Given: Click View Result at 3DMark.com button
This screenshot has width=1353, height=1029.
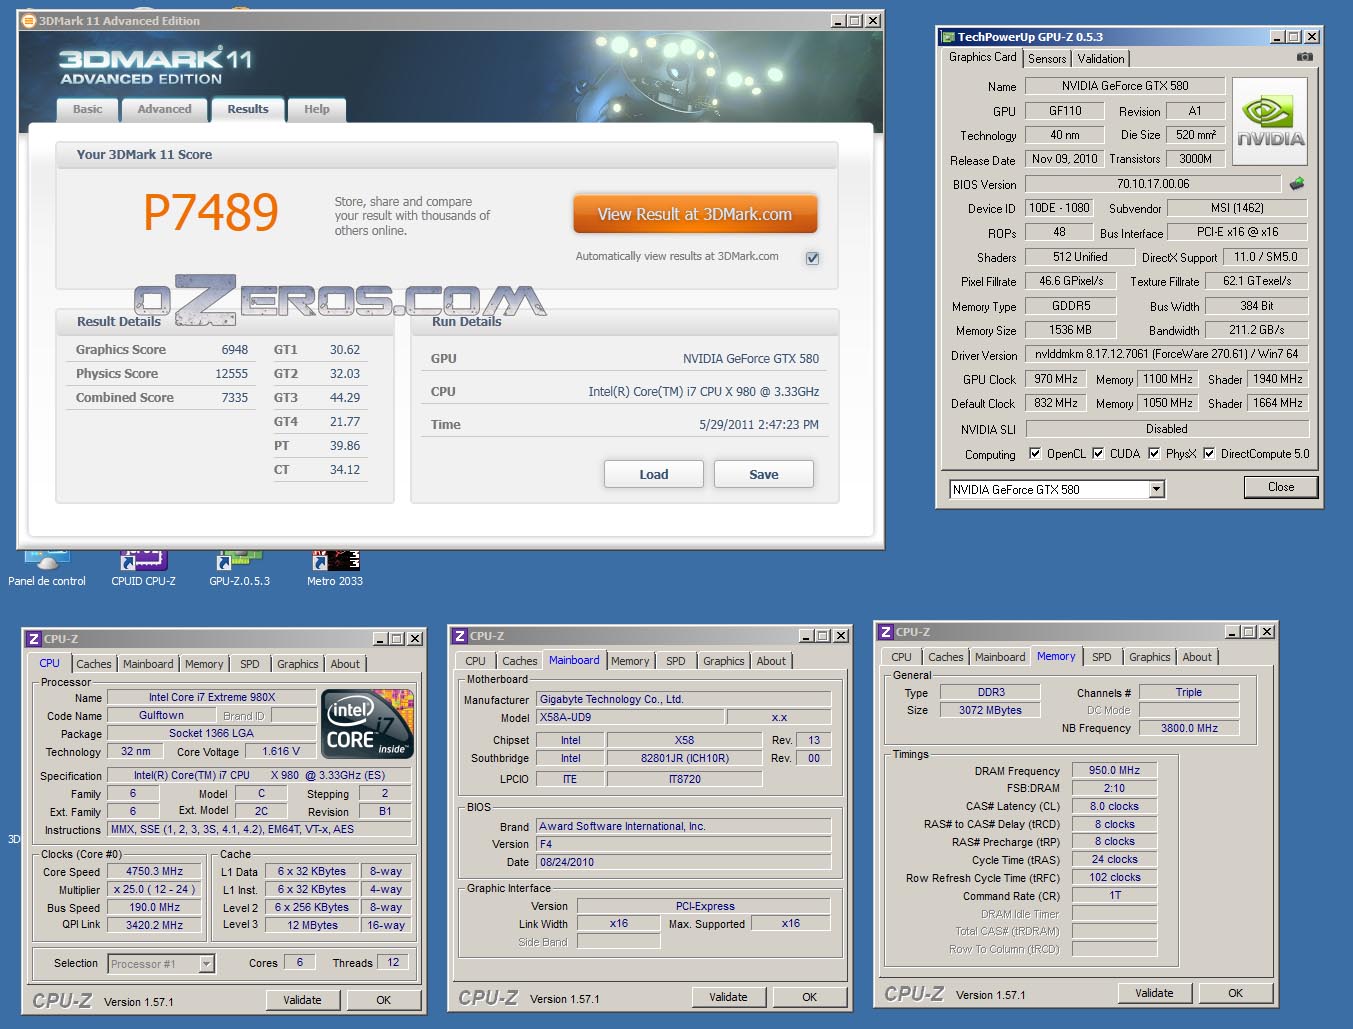Looking at the screenshot, I should click(695, 214).
